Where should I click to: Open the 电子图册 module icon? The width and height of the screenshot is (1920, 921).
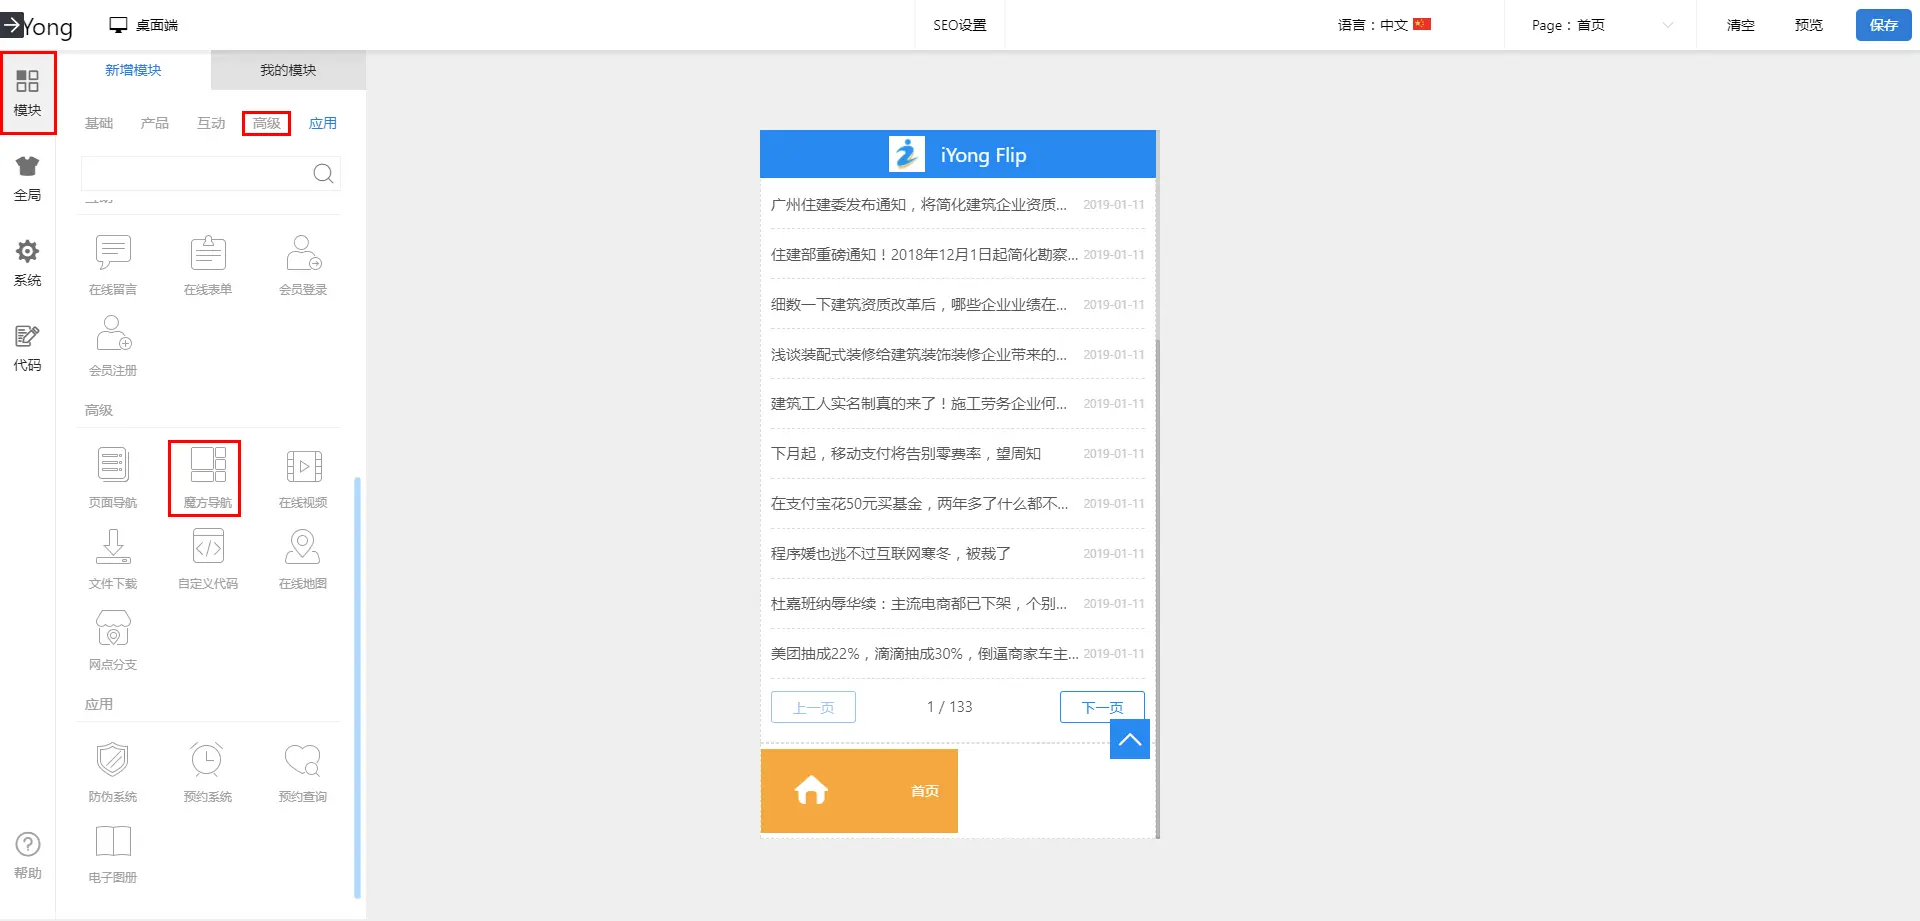pyautogui.click(x=113, y=841)
